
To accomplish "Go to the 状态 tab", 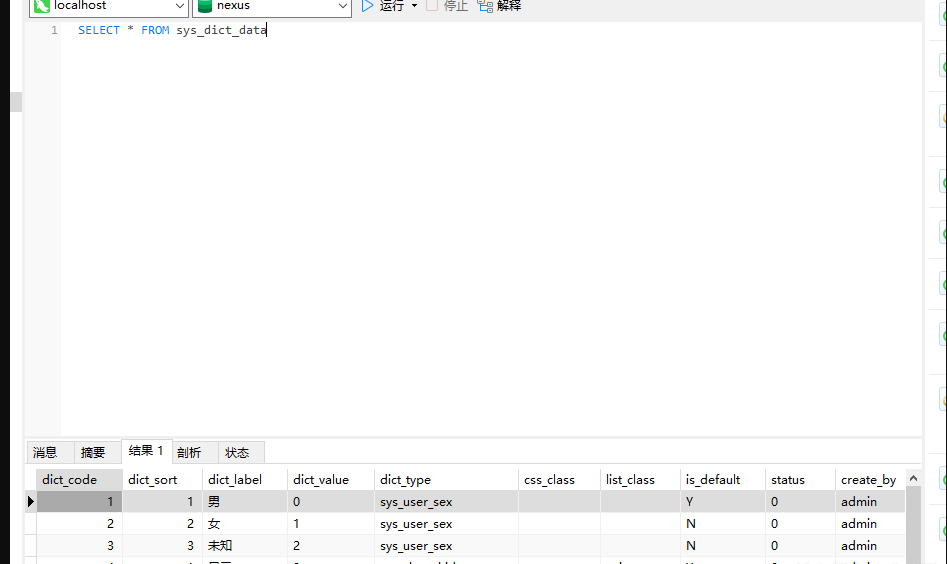I will 237,452.
